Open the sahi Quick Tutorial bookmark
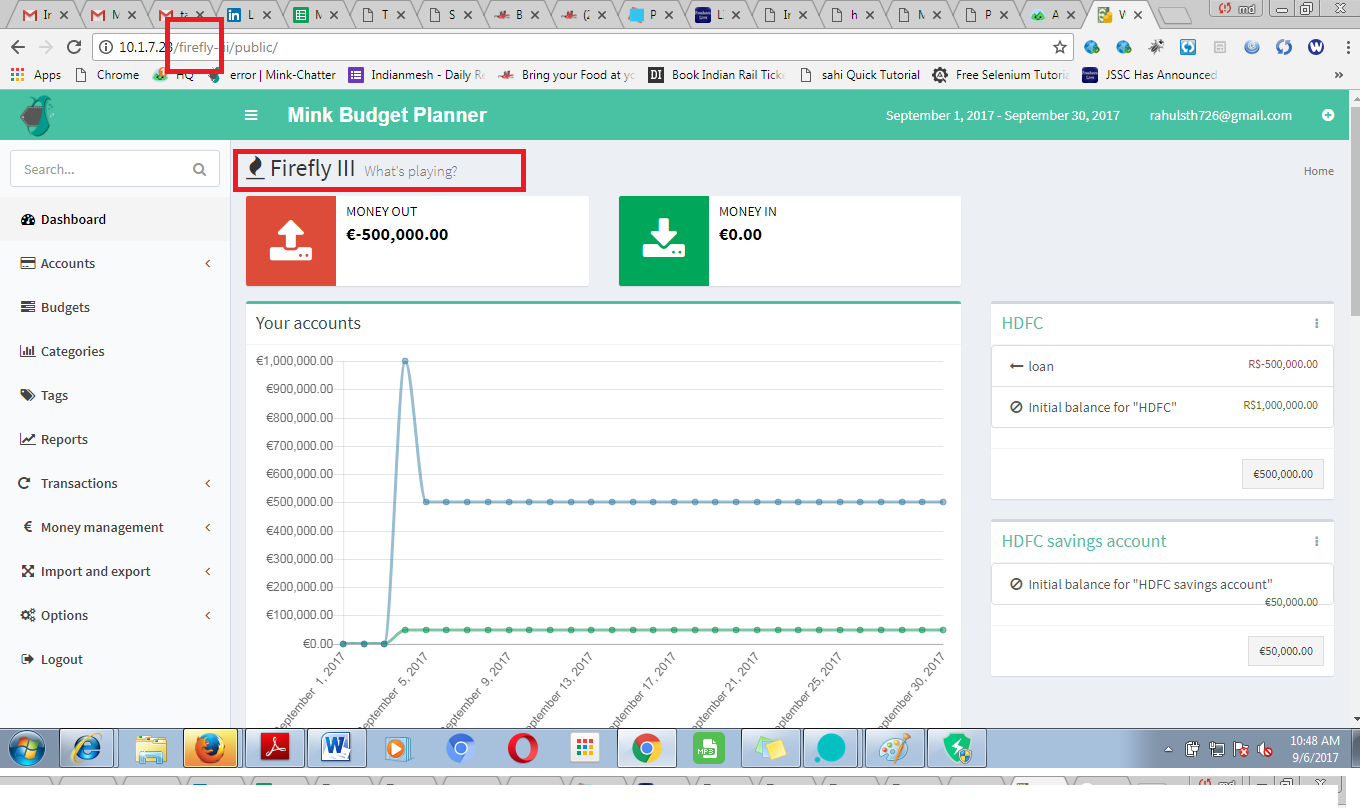The height and width of the screenshot is (808, 1360). [860, 75]
